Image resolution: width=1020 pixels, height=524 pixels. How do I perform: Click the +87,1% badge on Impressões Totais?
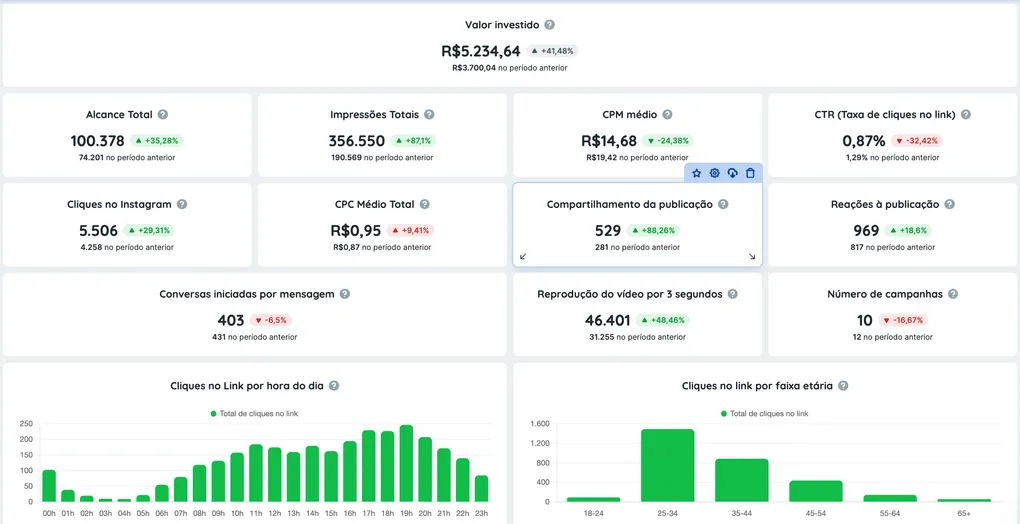click(x=414, y=140)
